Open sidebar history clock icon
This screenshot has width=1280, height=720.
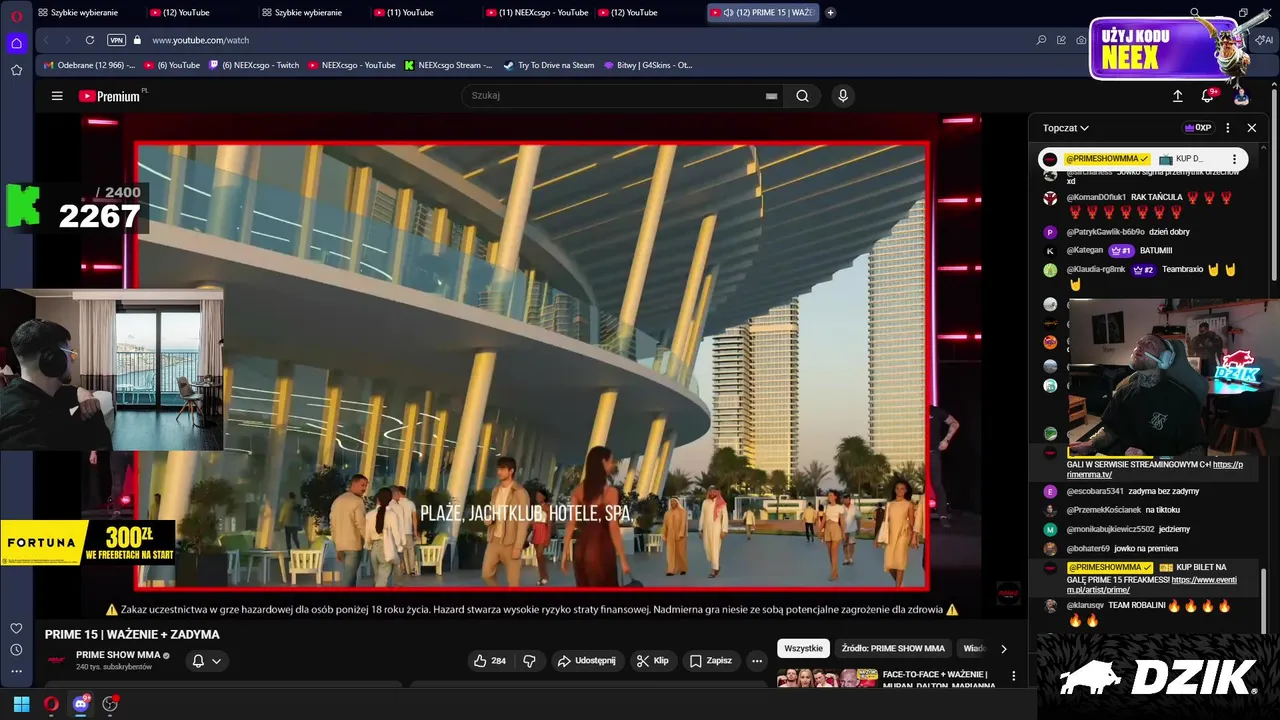(16, 650)
